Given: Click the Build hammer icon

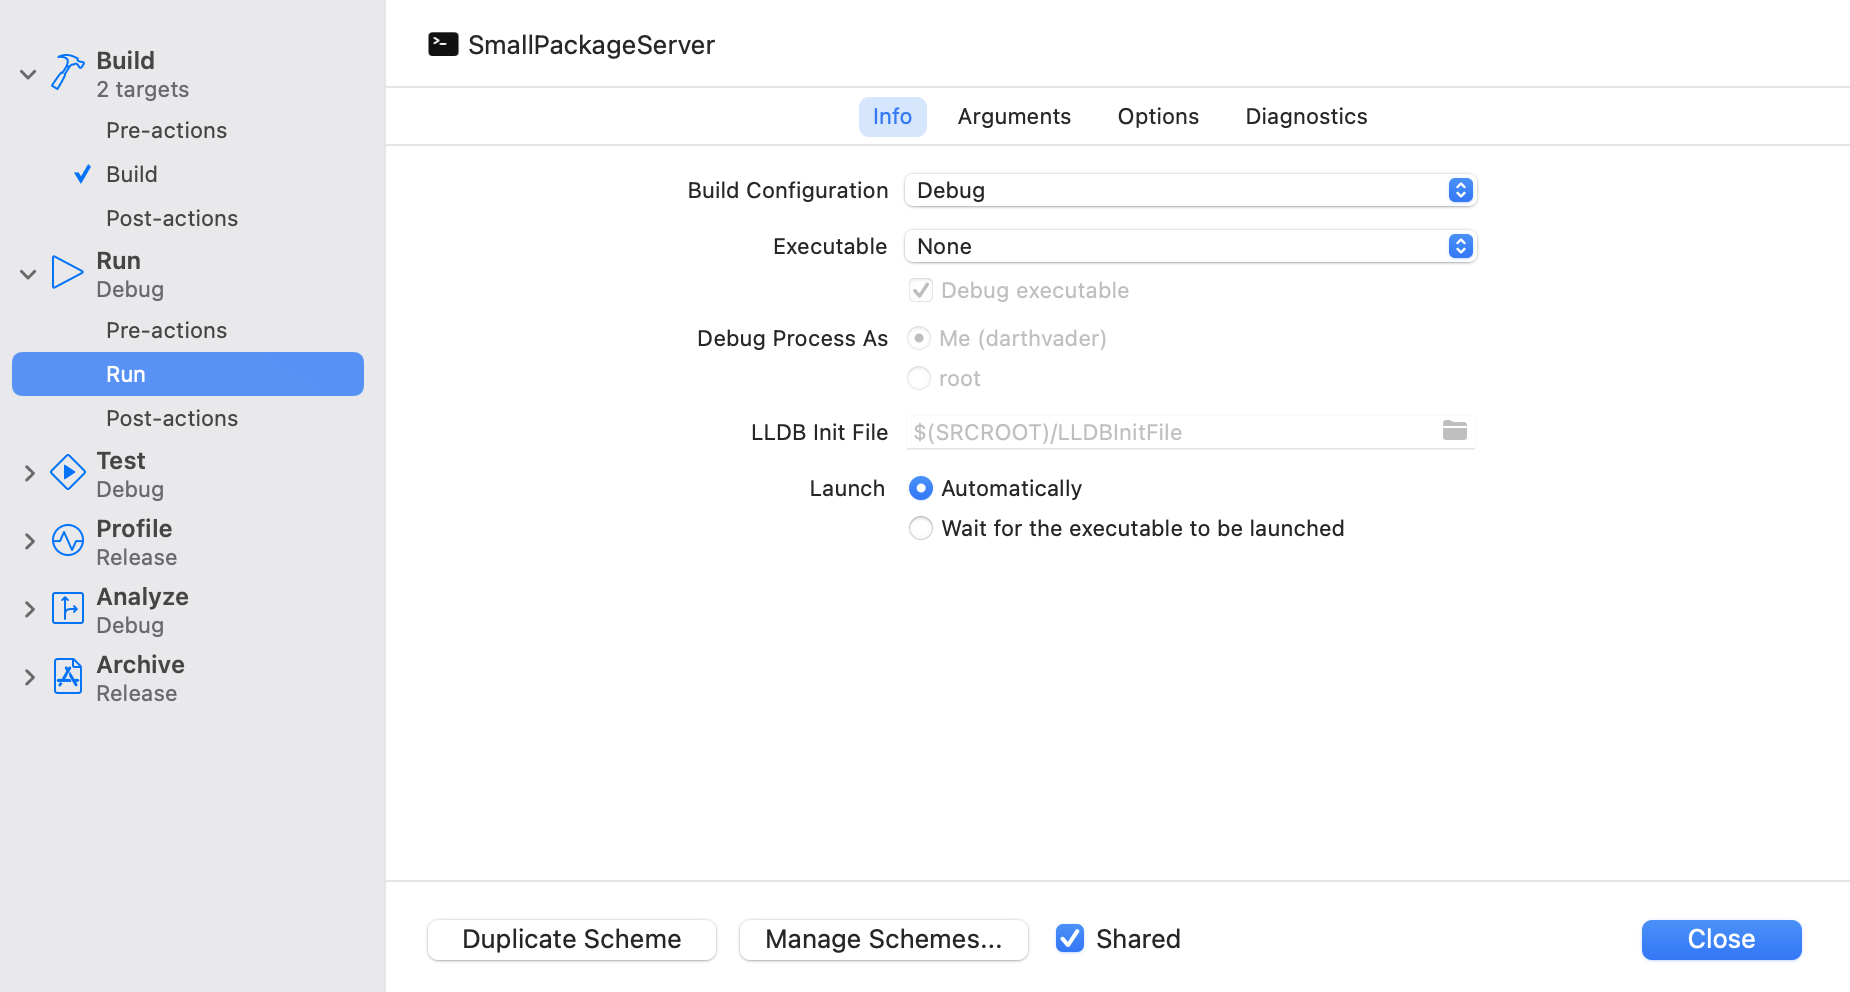Looking at the screenshot, I should 67,73.
